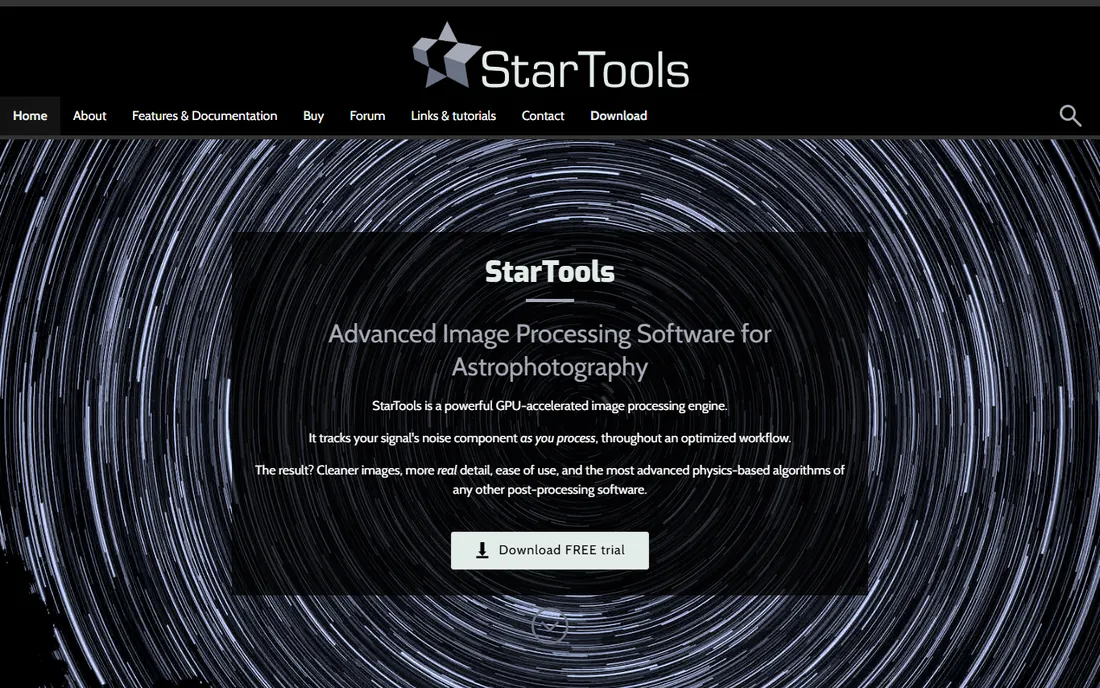
Task: Click the italic 'as you process' text
Action: [x=558, y=438]
